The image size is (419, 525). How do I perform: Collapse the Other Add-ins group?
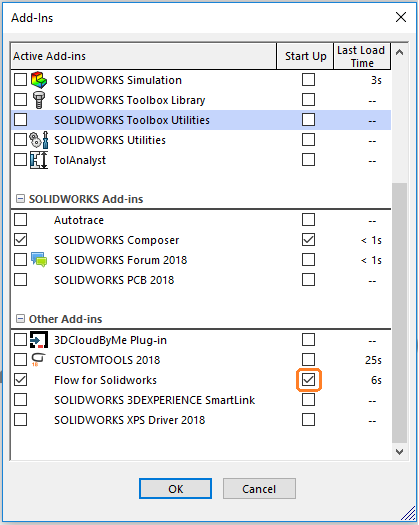pos(20,319)
